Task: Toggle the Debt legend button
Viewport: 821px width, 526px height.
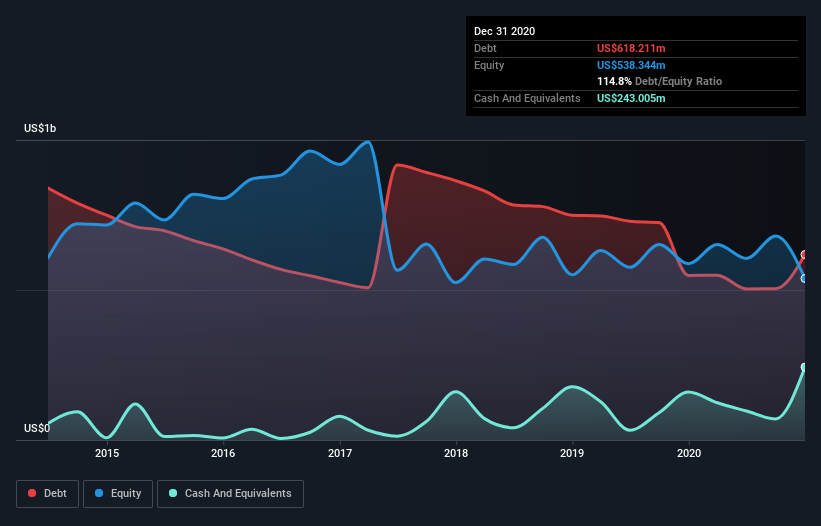Action: (x=47, y=494)
